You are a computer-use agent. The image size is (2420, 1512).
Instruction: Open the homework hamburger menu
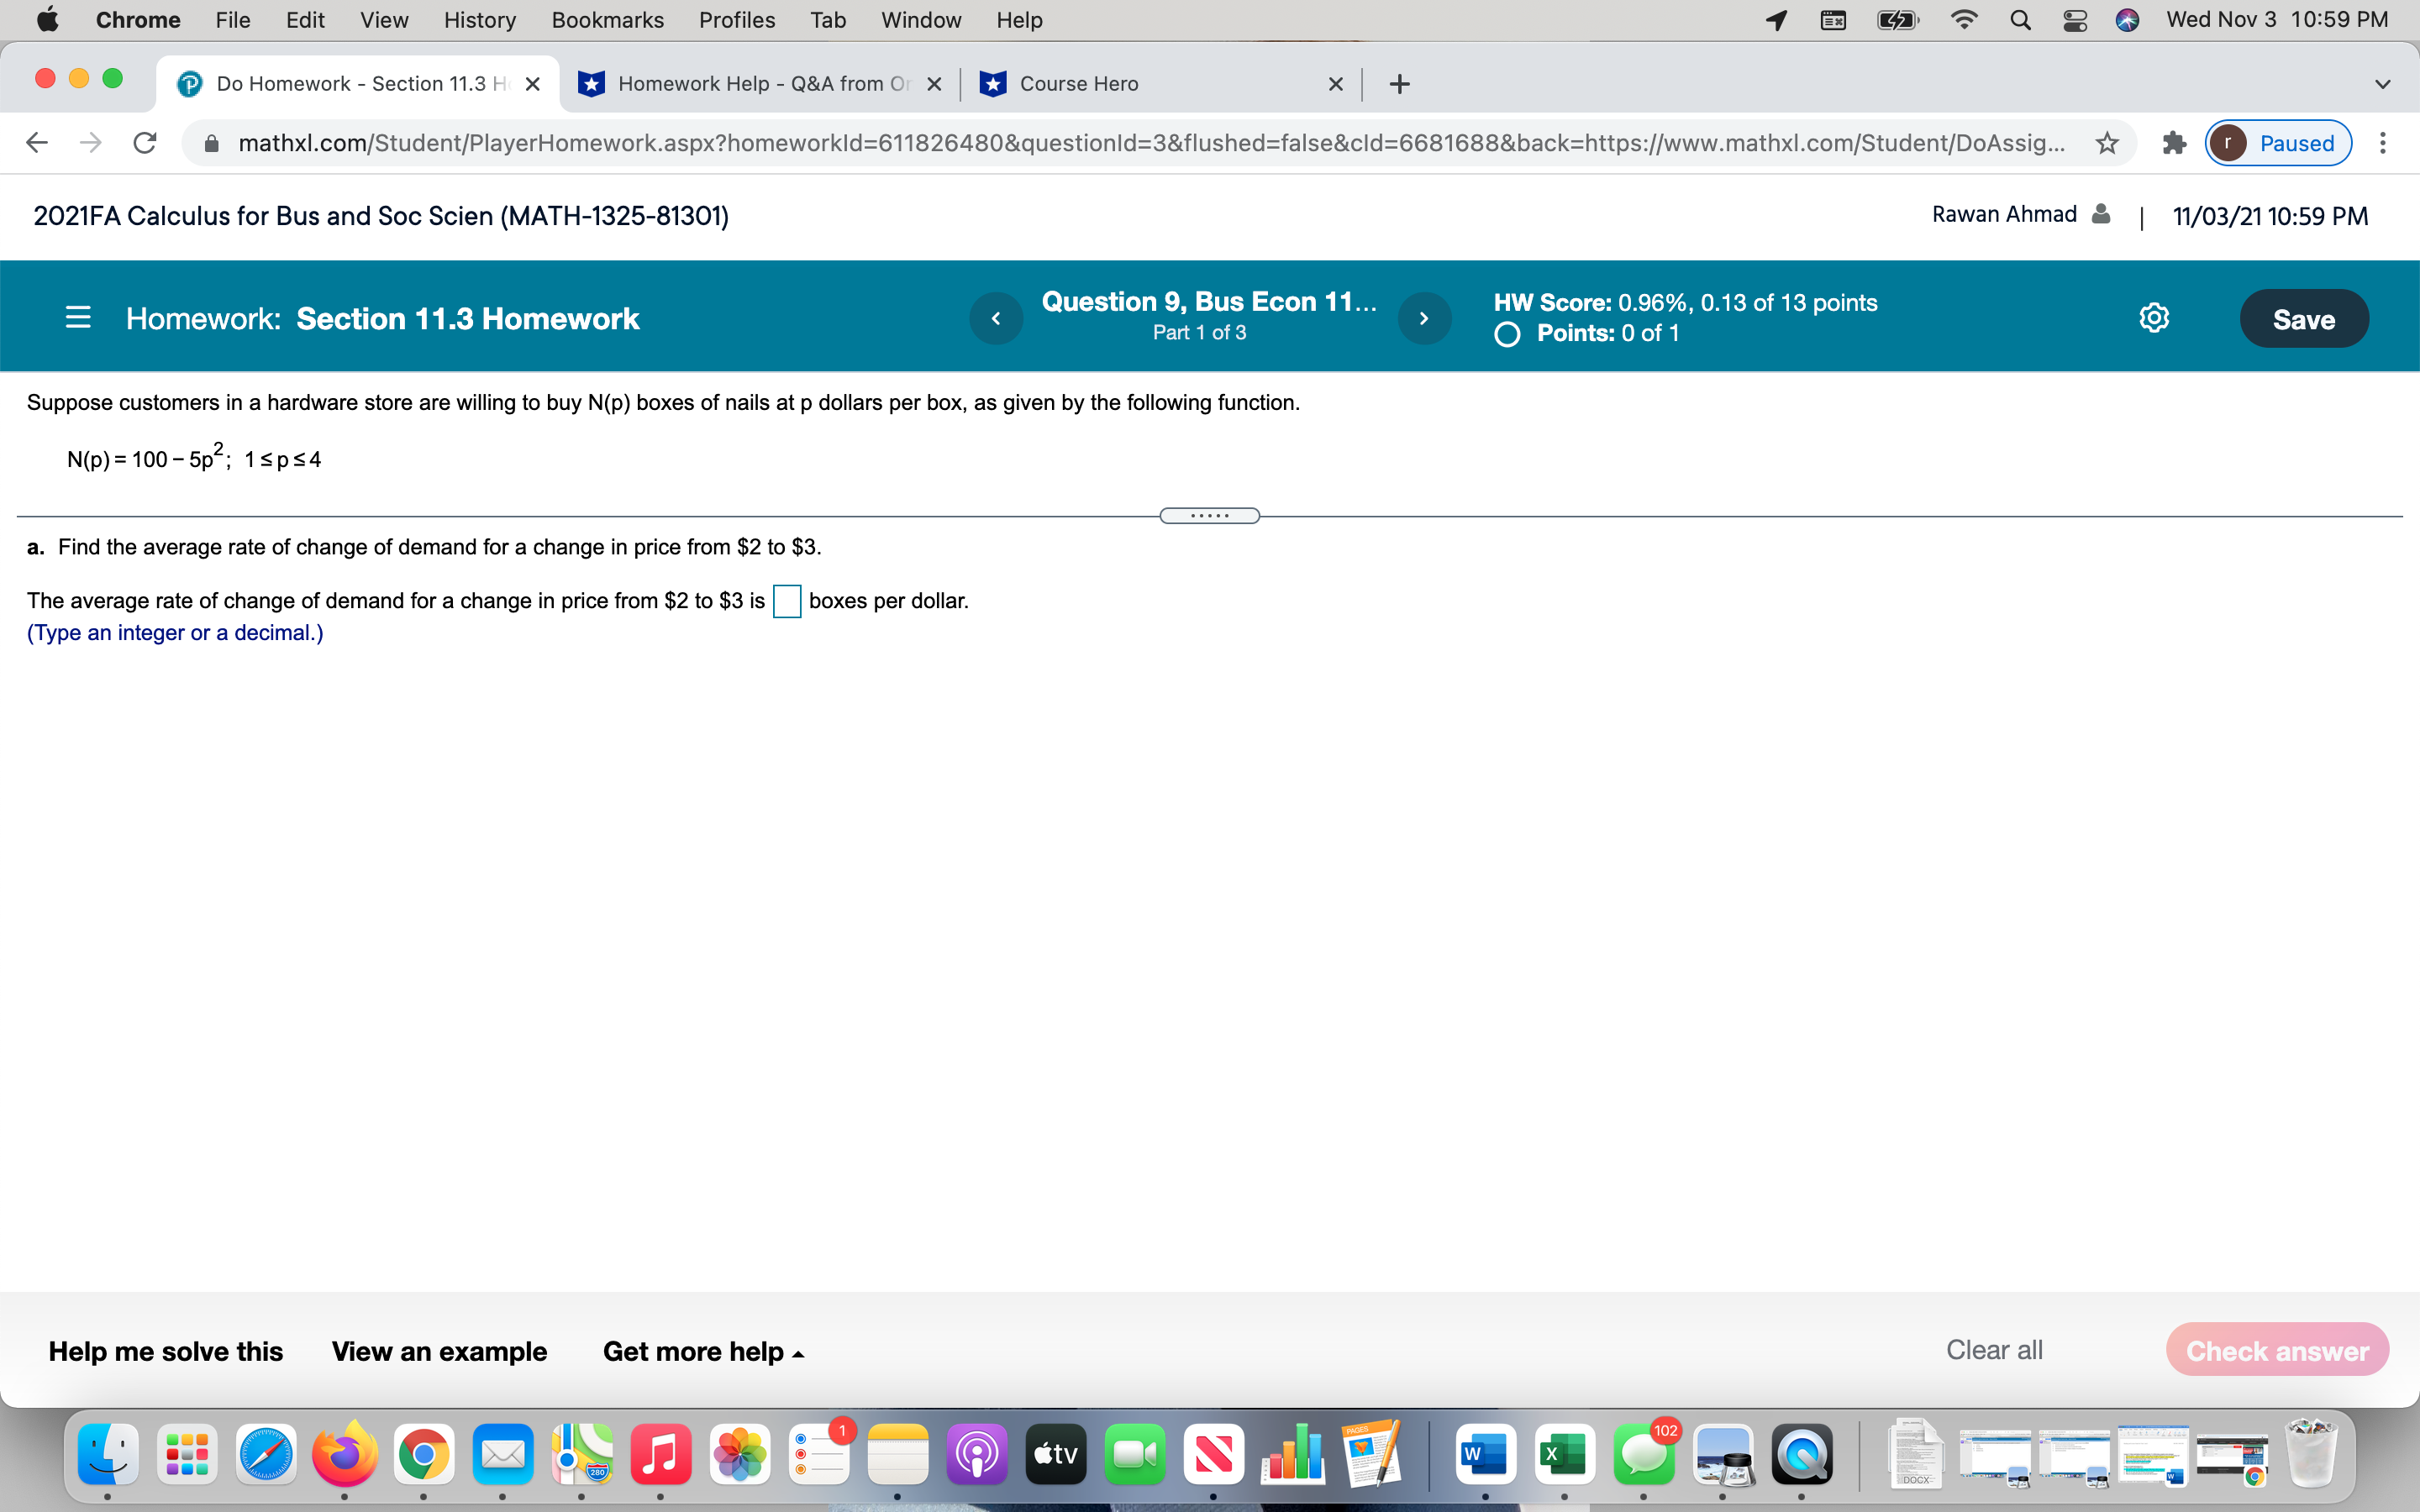78,317
